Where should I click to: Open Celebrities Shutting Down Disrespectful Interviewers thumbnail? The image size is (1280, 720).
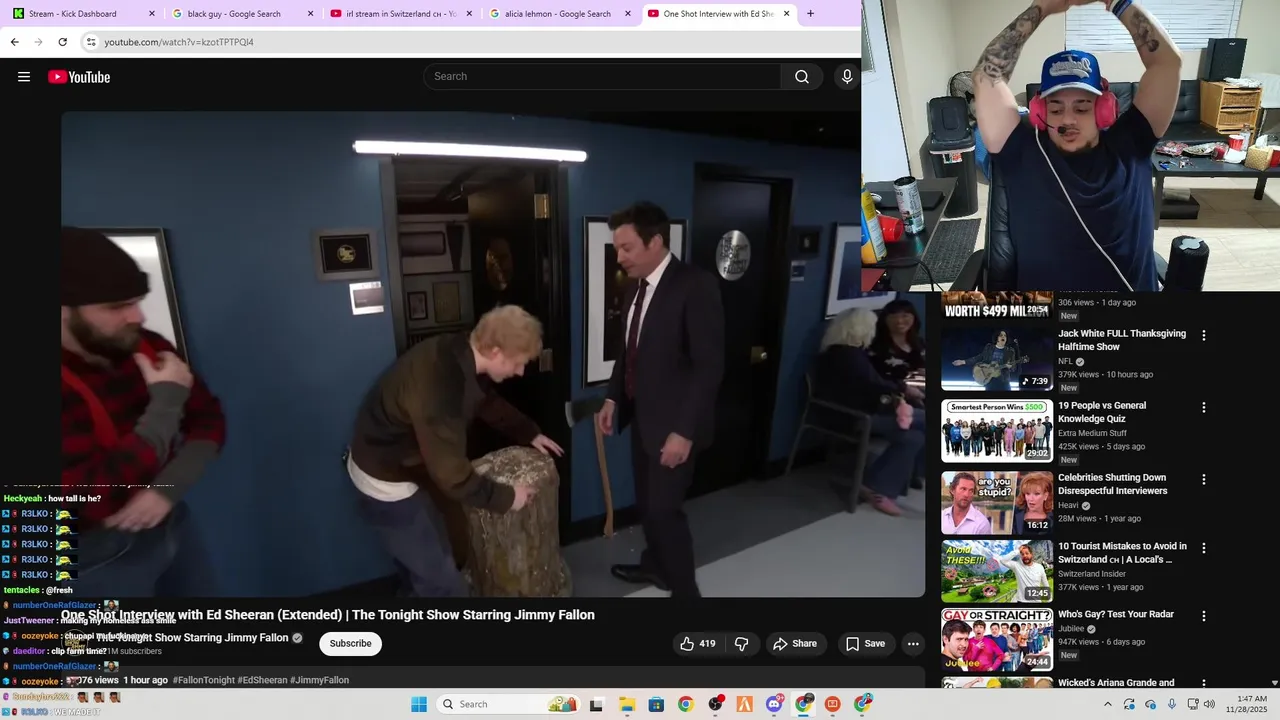click(x=997, y=503)
